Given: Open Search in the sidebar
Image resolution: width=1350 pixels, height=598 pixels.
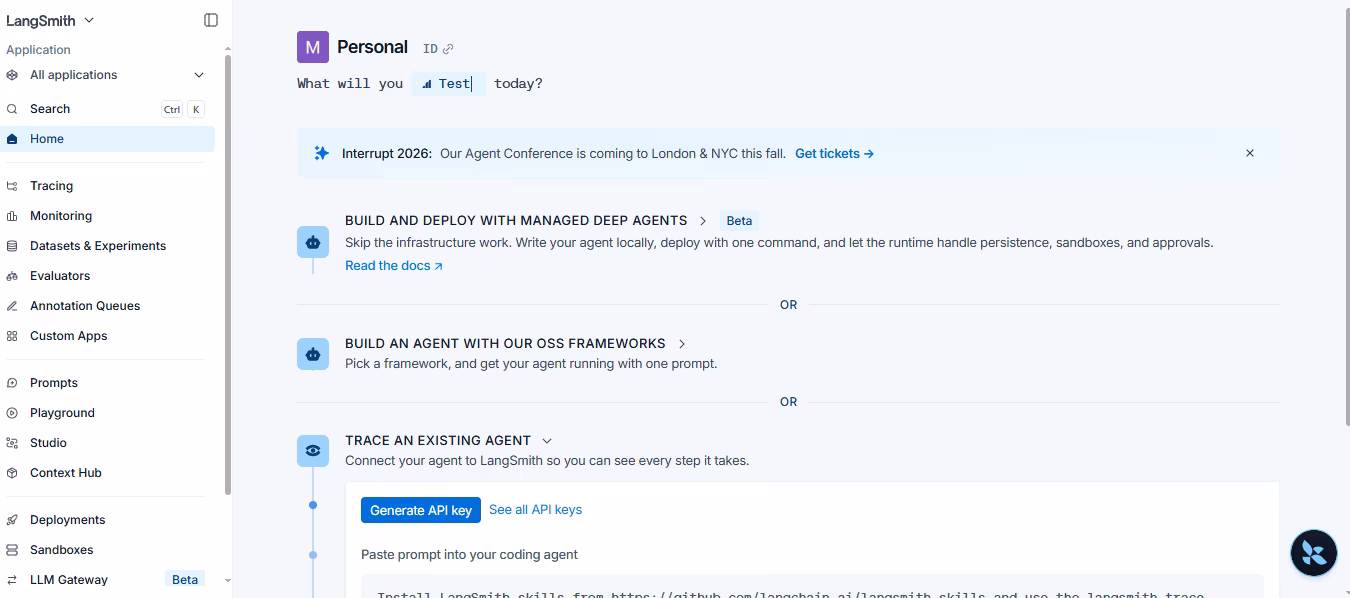Looking at the screenshot, I should coord(106,109).
